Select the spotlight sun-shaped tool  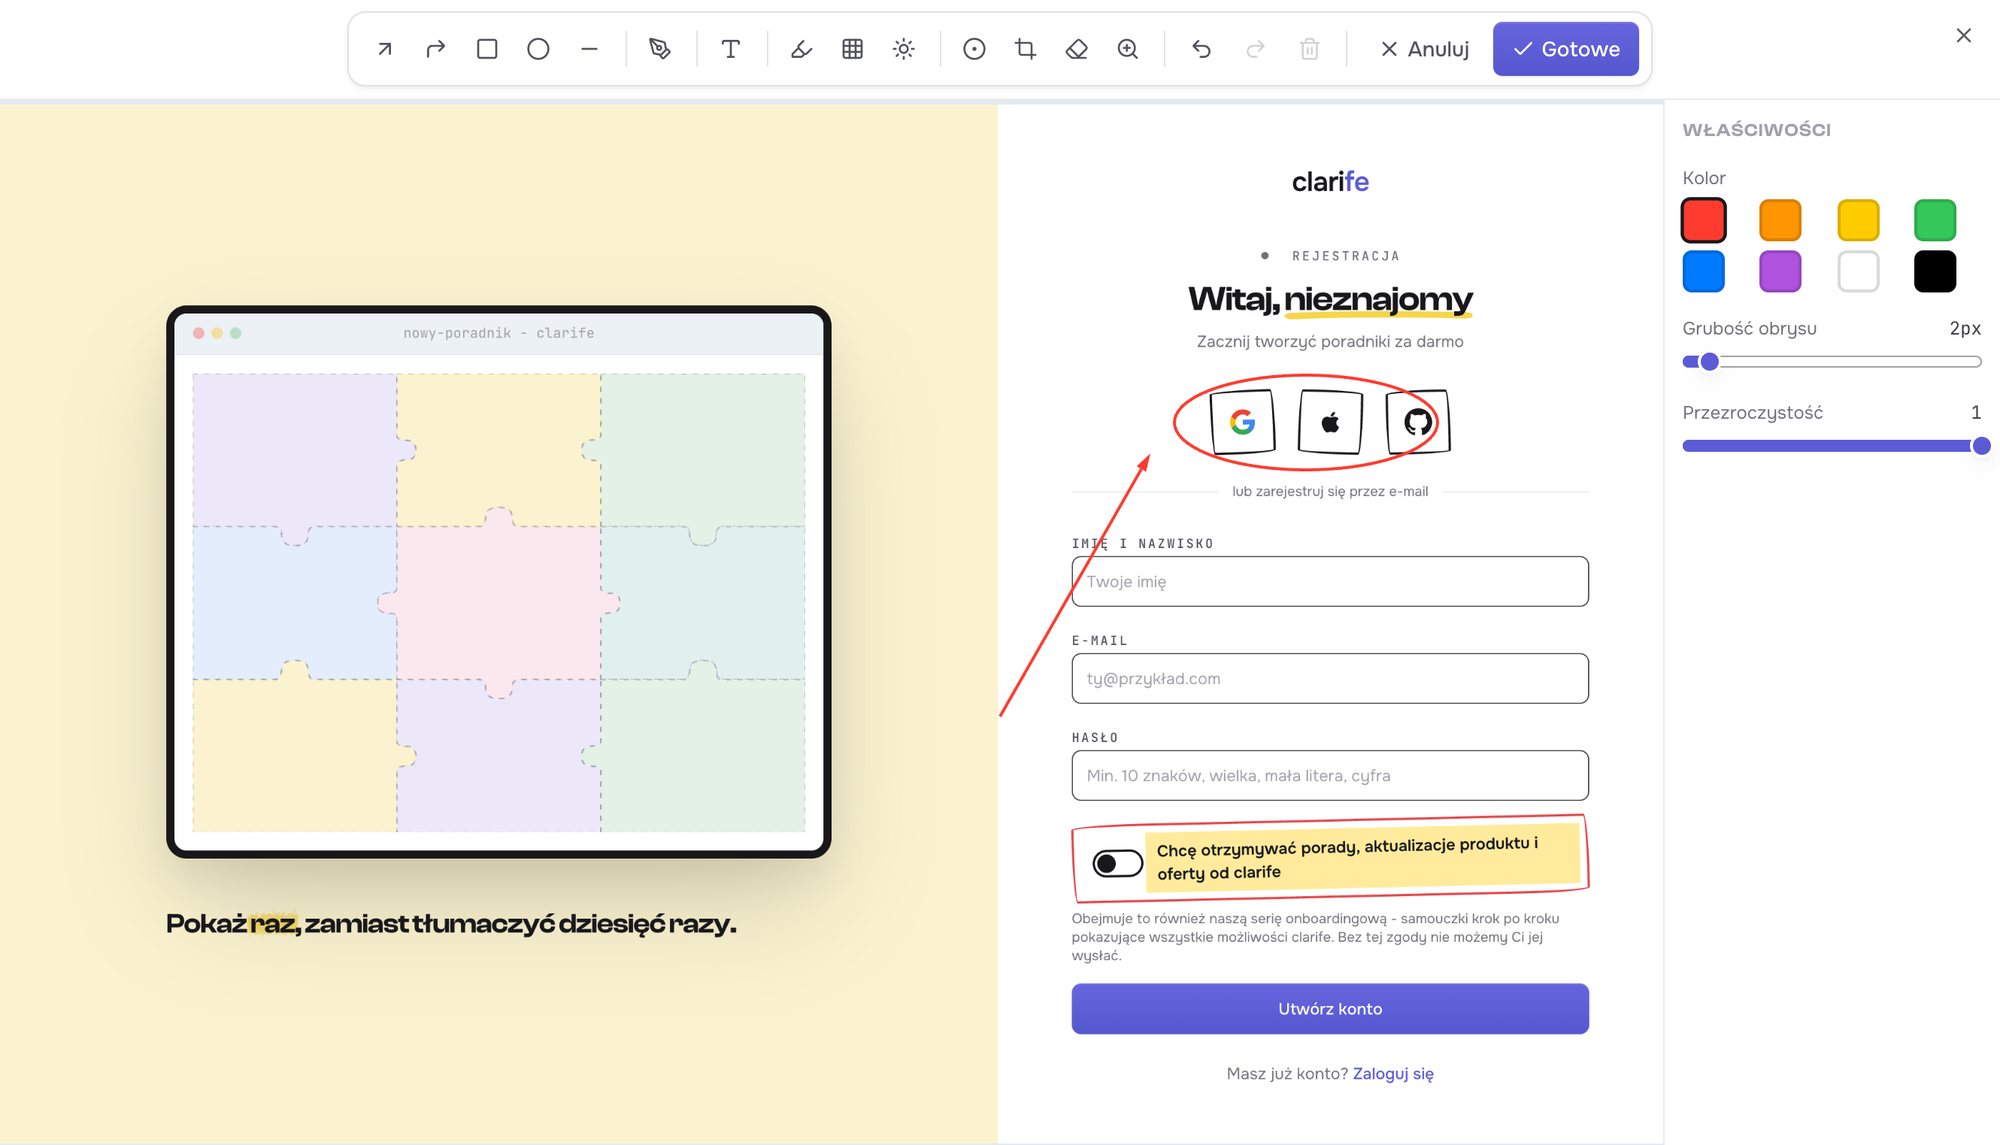point(904,49)
